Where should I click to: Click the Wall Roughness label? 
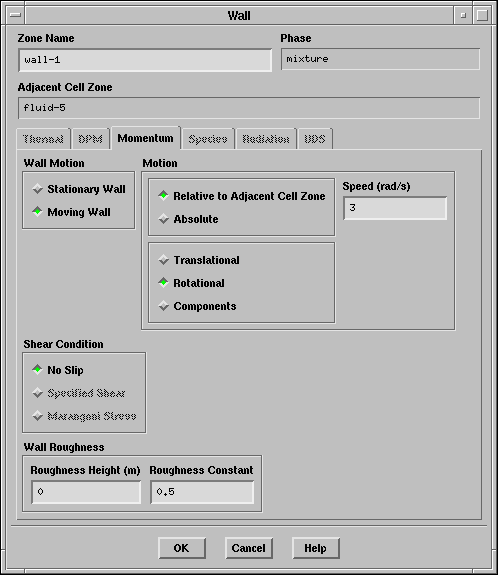(64, 447)
